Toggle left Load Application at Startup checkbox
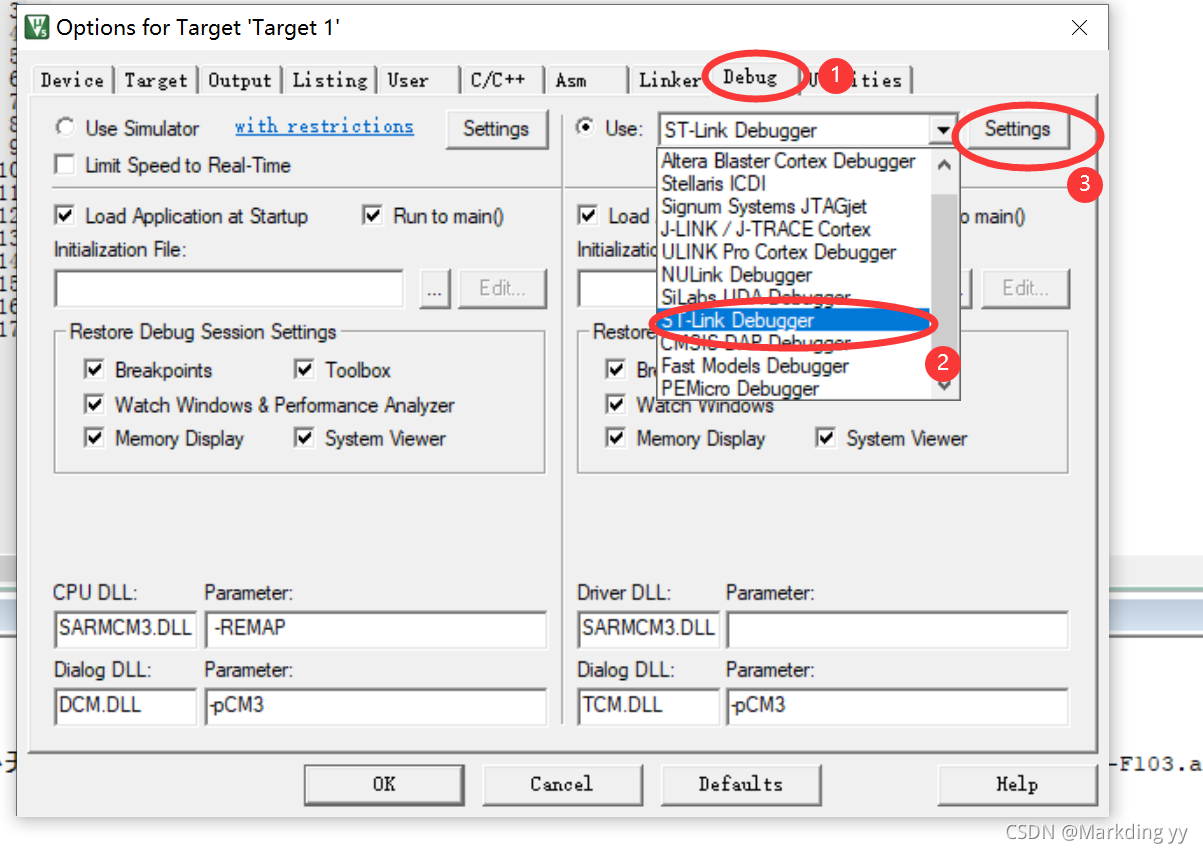Viewport: 1203px width, 853px height. point(66,216)
